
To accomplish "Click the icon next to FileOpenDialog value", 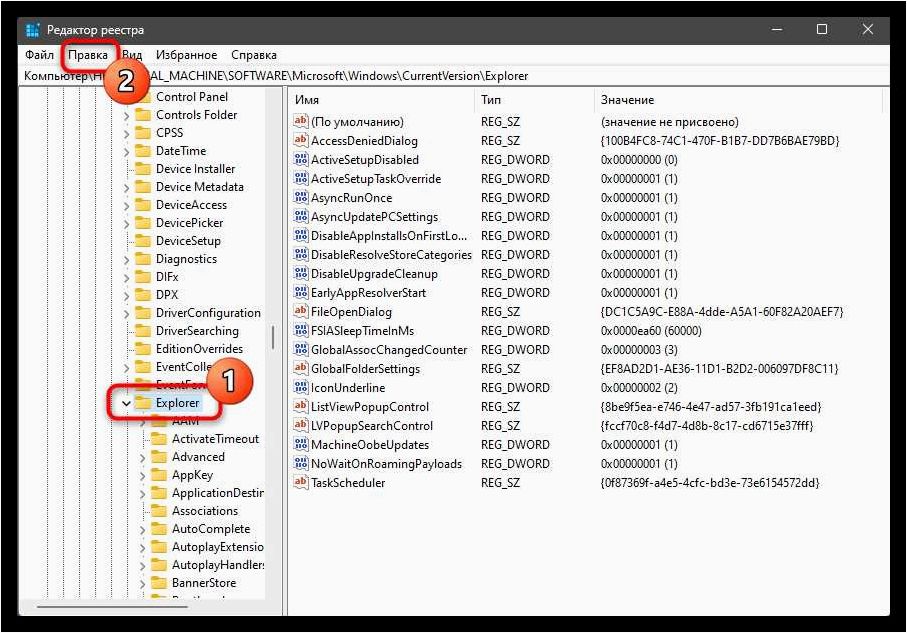I will coord(300,311).
